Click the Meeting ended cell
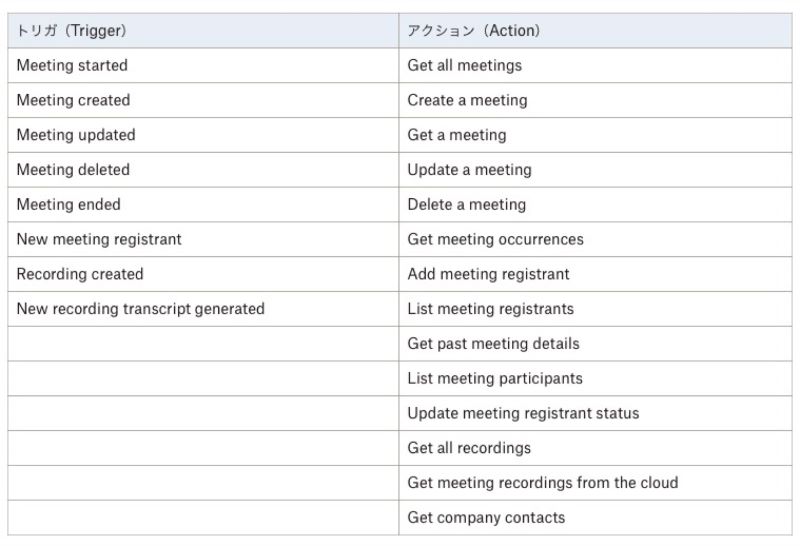This screenshot has width=800, height=546. point(203,204)
